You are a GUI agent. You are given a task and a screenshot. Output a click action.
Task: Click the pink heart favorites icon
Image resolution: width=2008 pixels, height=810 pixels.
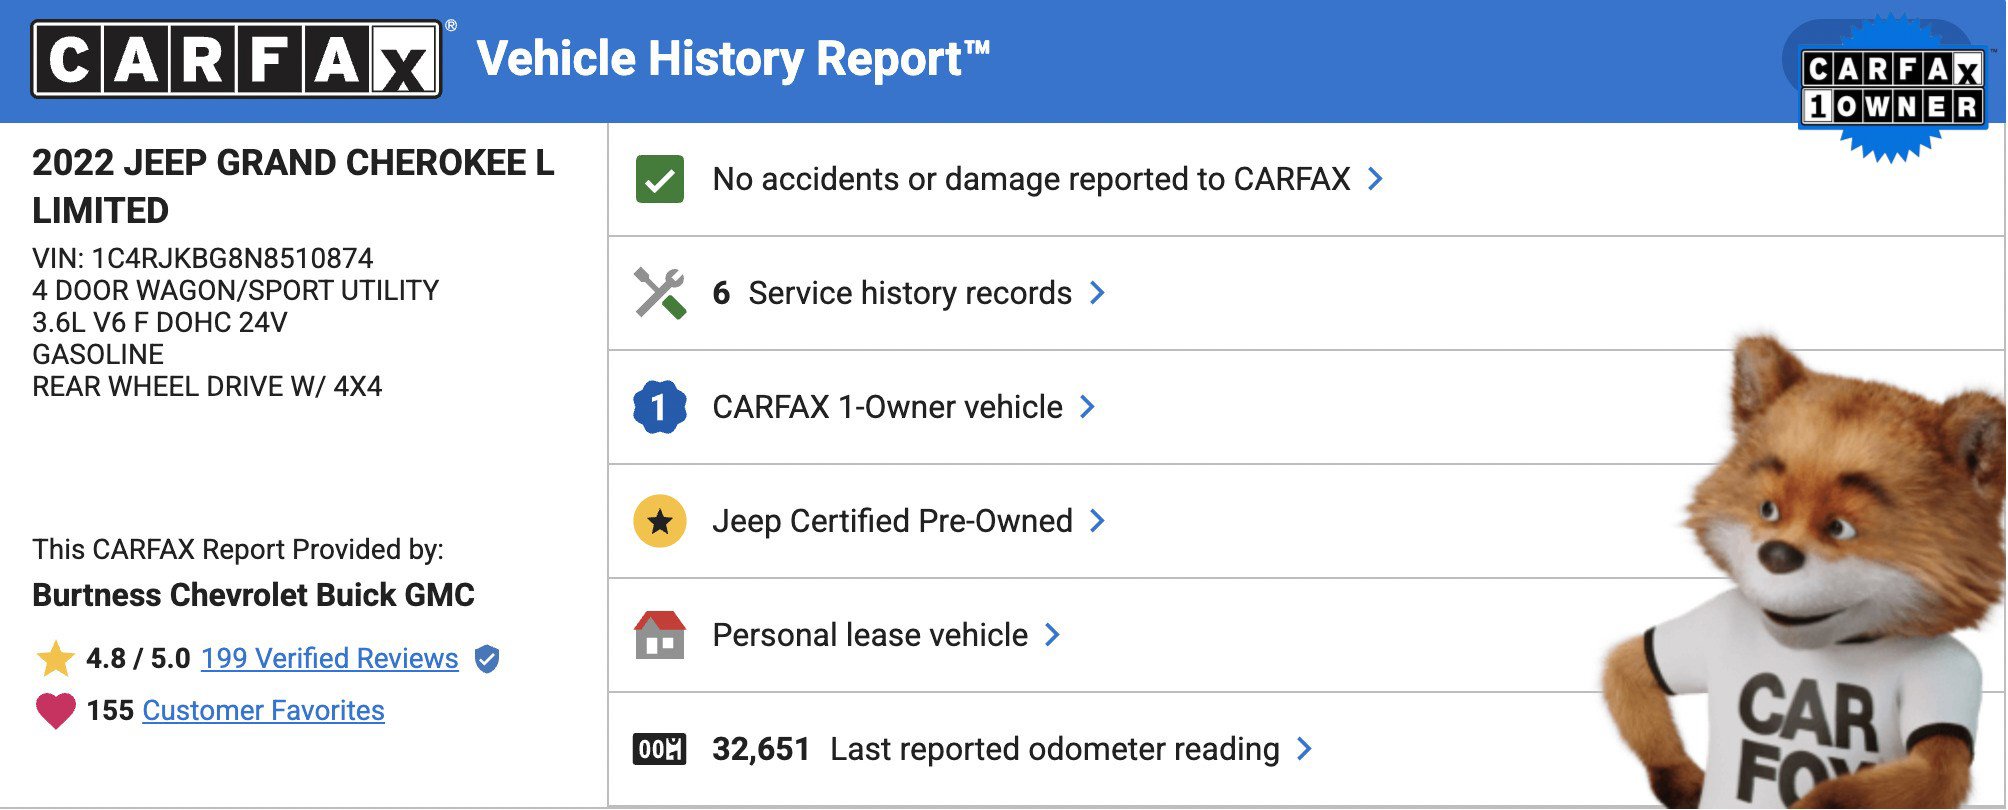tap(56, 711)
